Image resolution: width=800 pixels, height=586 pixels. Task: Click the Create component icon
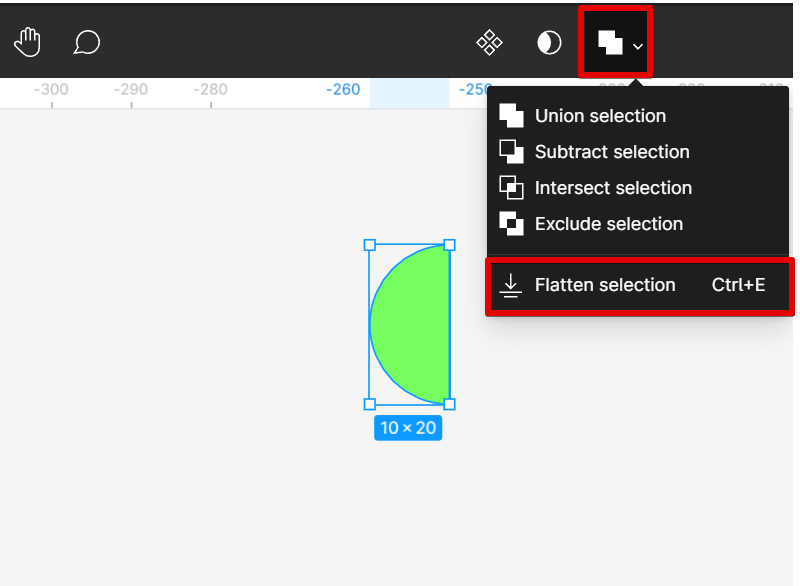coord(489,42)
